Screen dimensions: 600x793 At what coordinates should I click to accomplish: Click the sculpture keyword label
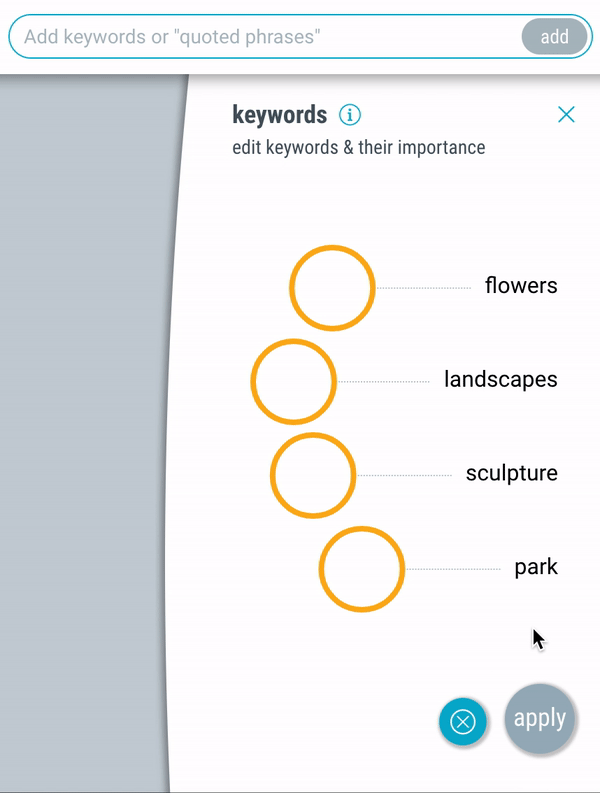511,473
